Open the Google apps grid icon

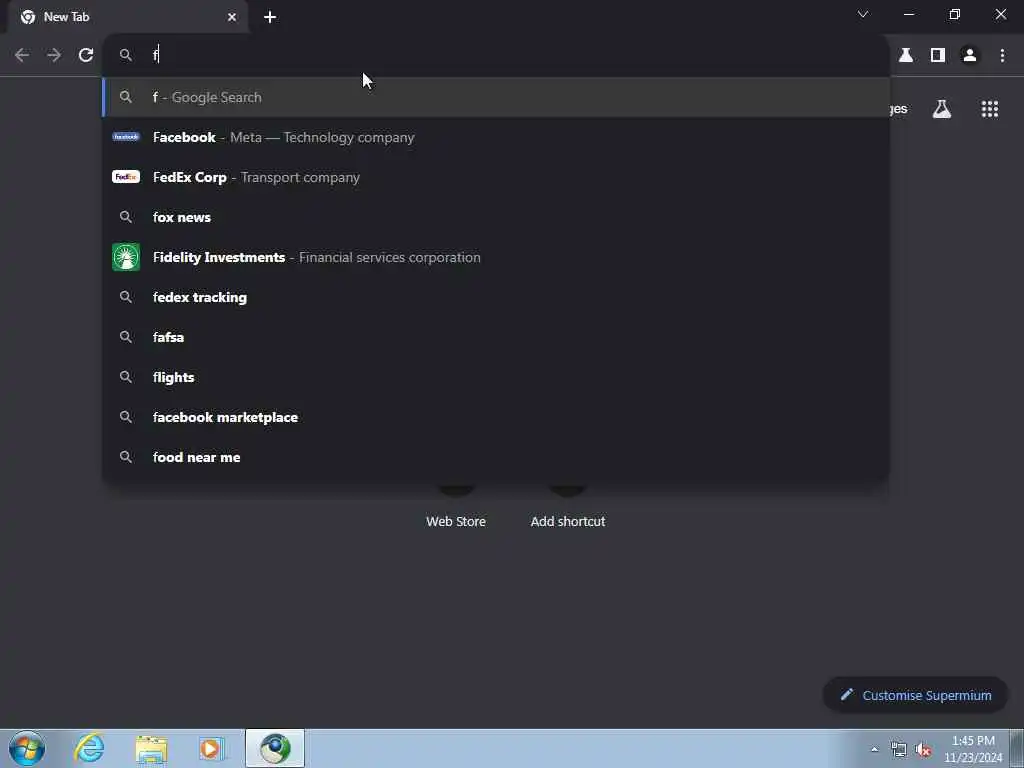click(x=990, y=109)
